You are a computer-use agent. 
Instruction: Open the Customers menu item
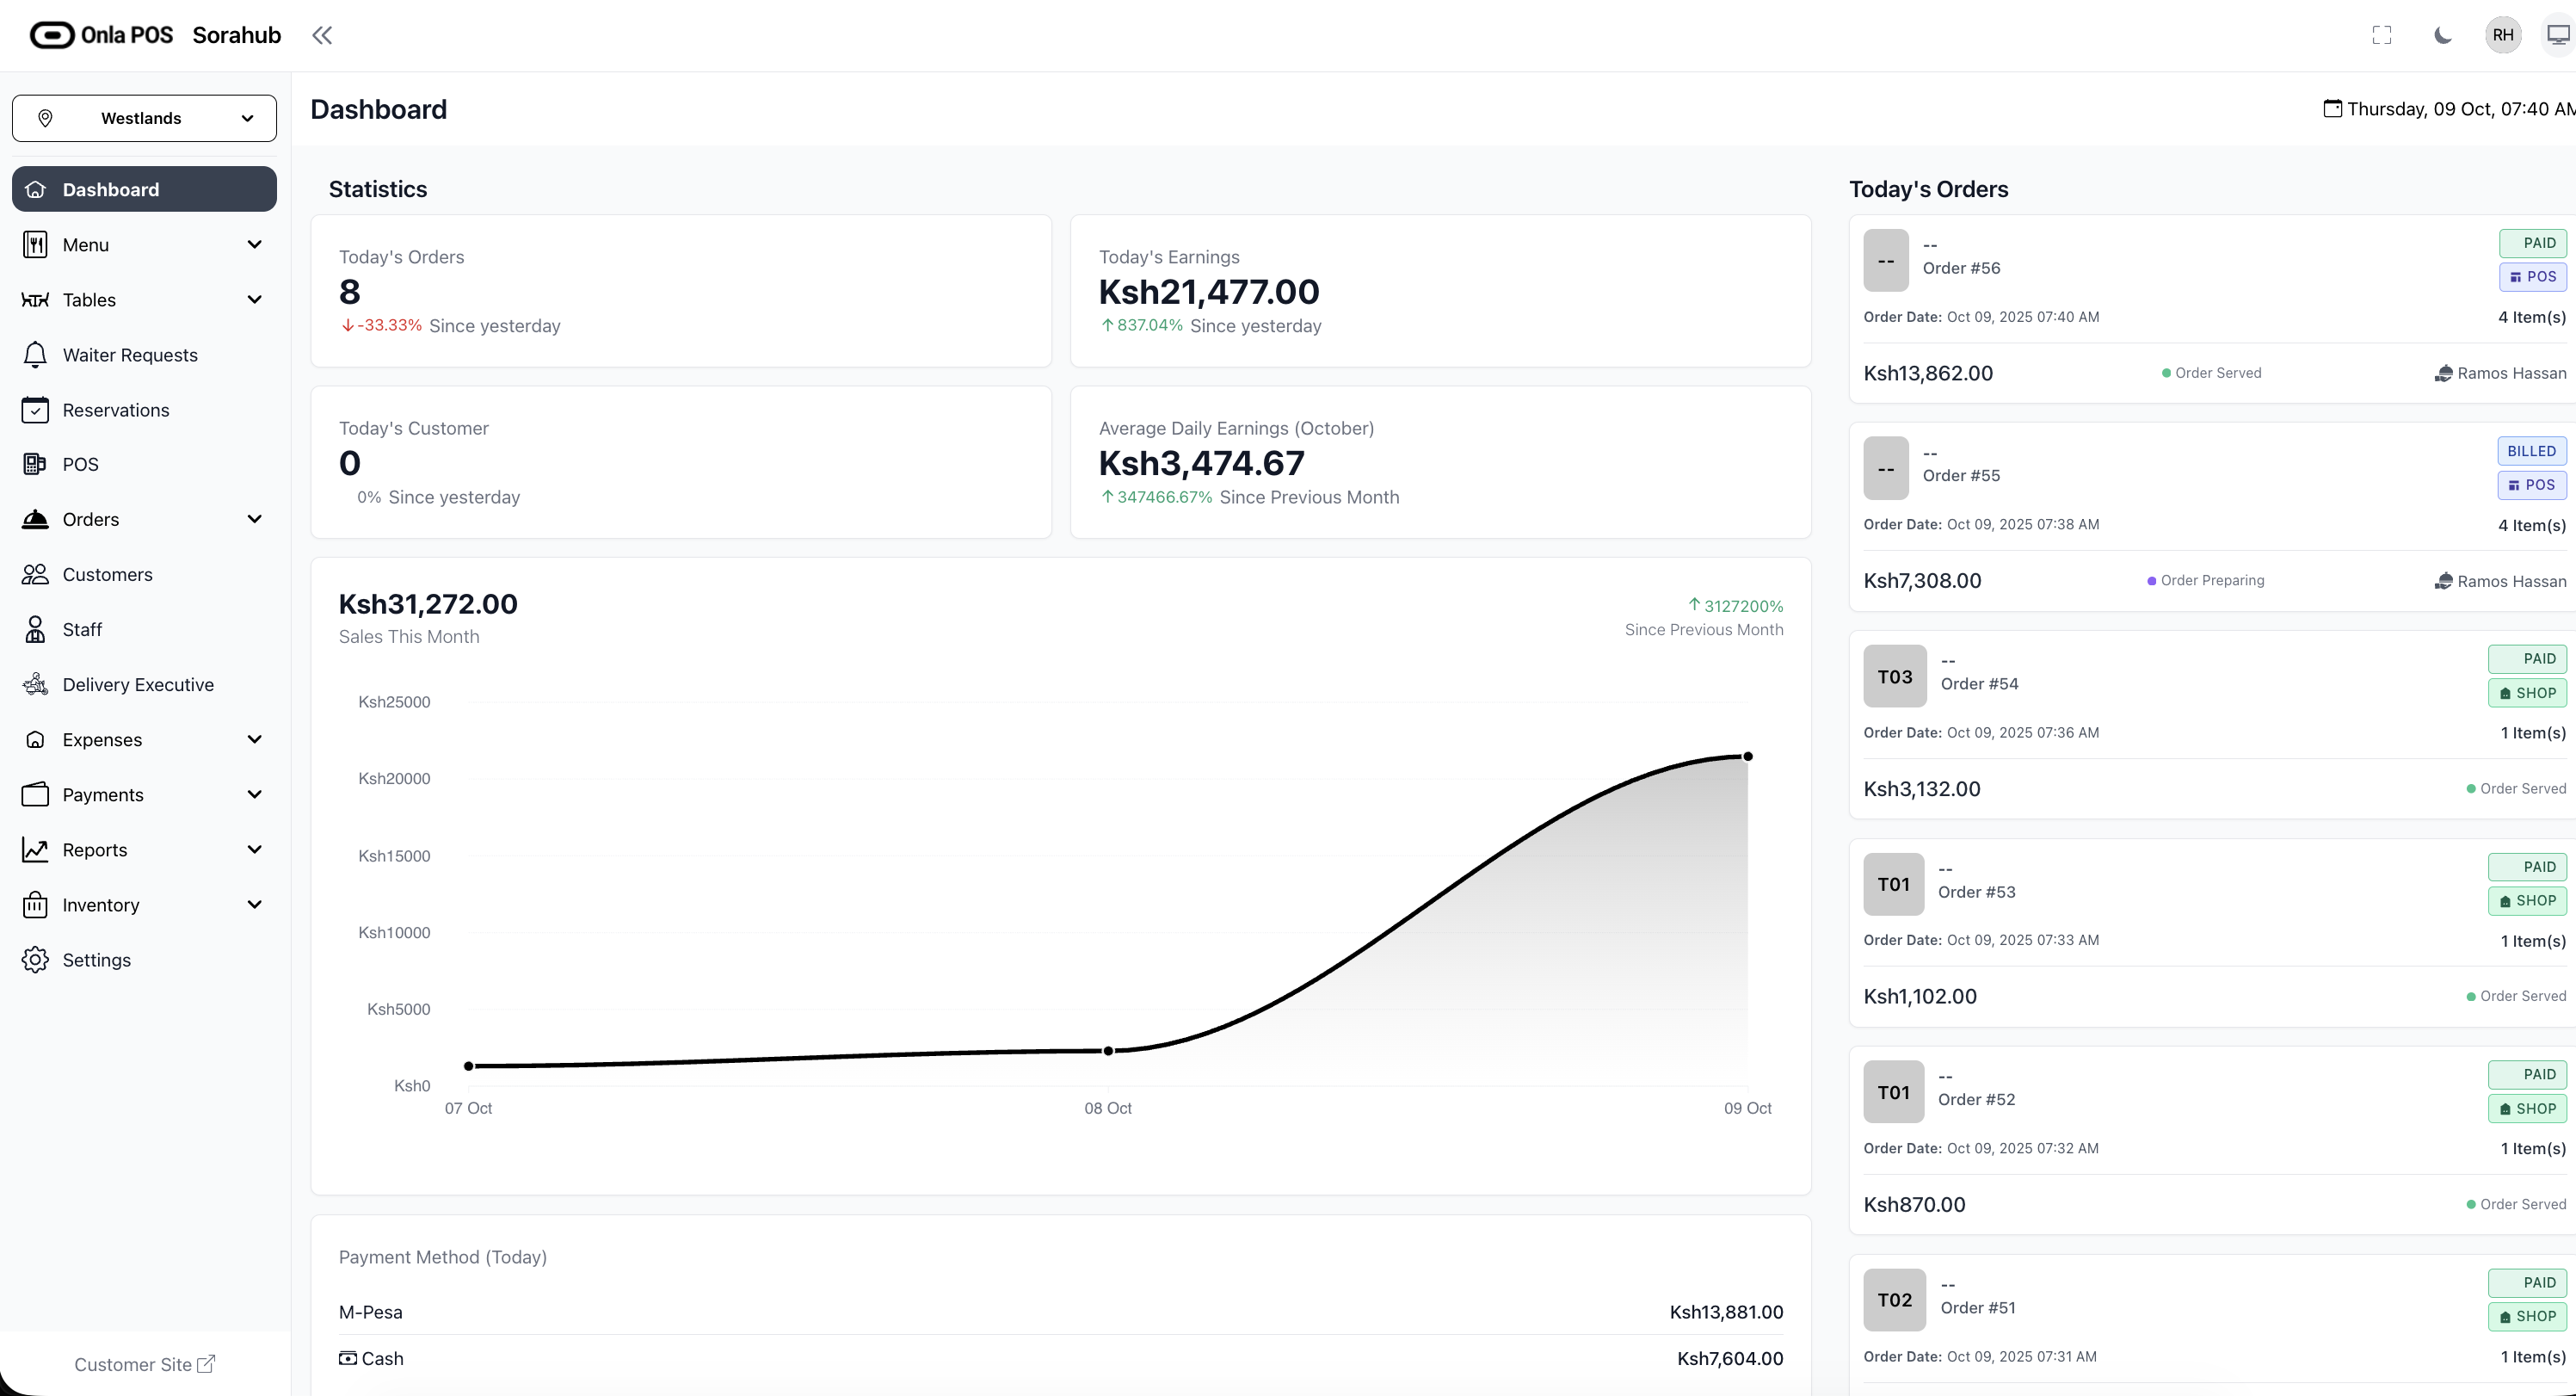(107, 575)
